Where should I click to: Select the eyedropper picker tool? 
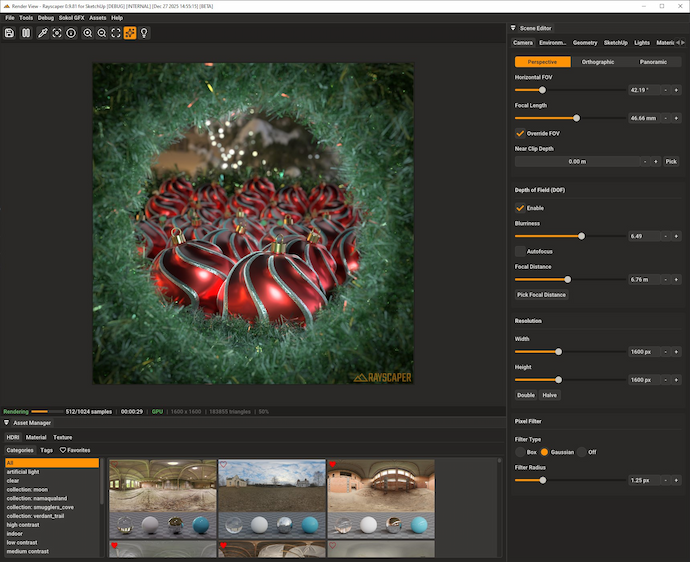[42, 33]
